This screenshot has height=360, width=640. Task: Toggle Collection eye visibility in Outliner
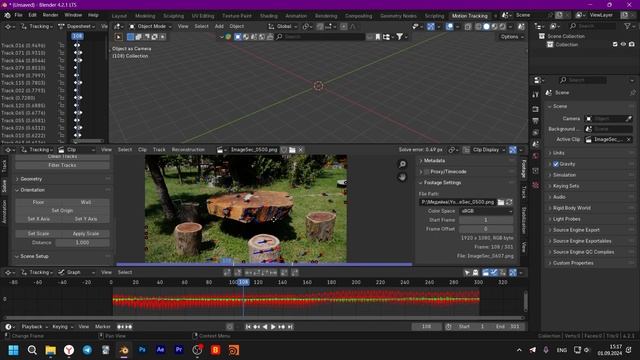tap(623, 44)
